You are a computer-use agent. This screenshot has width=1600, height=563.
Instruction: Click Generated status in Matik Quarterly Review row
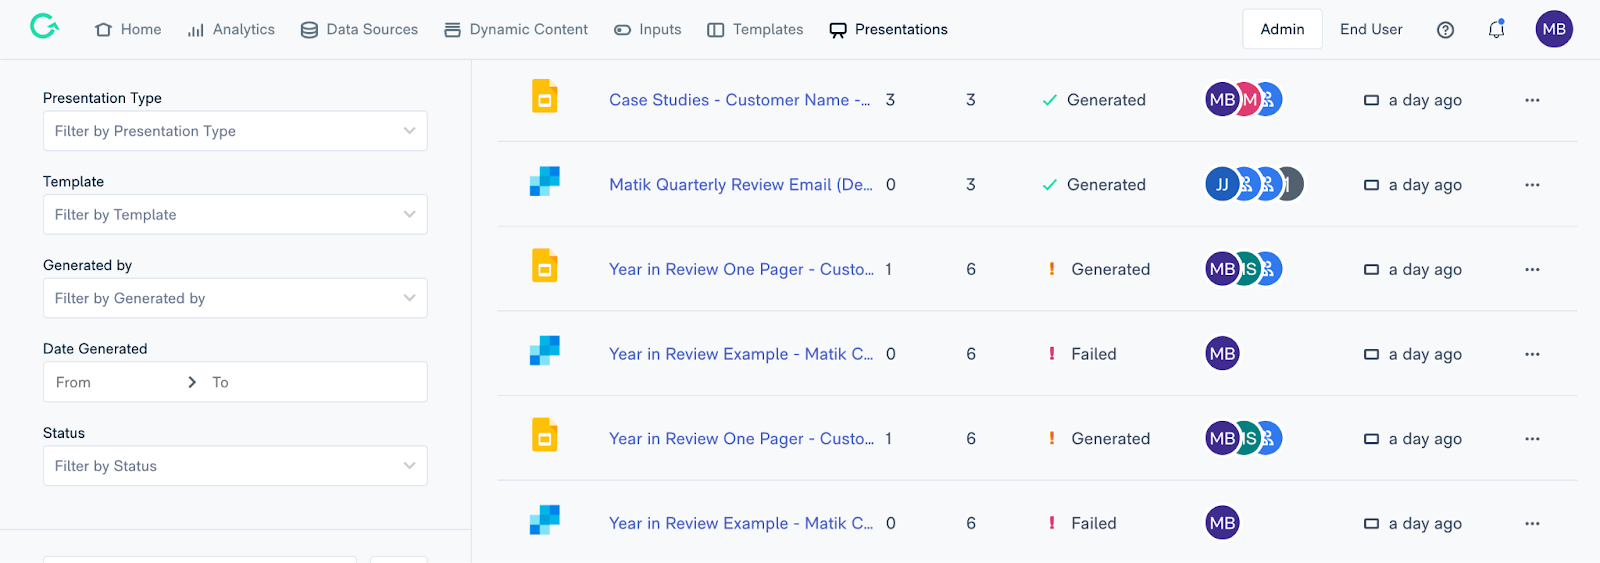1106,185
